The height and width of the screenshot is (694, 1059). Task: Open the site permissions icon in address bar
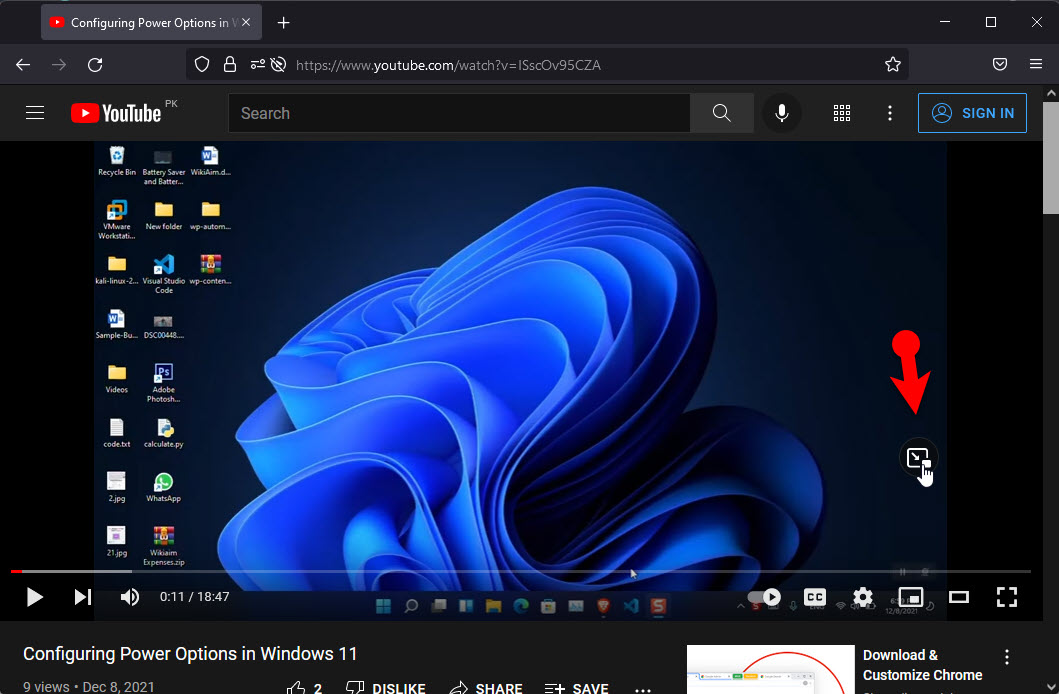coord(257,65)
